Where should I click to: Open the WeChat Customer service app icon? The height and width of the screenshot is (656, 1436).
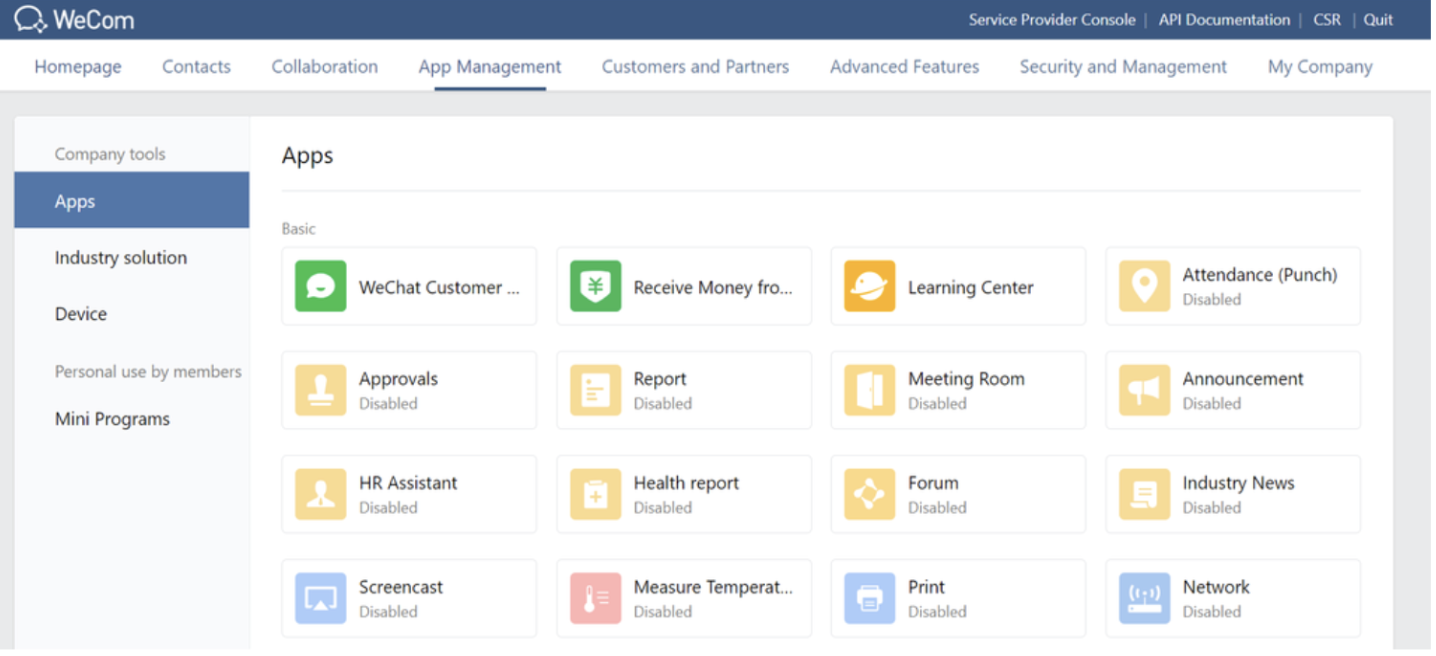321,287
